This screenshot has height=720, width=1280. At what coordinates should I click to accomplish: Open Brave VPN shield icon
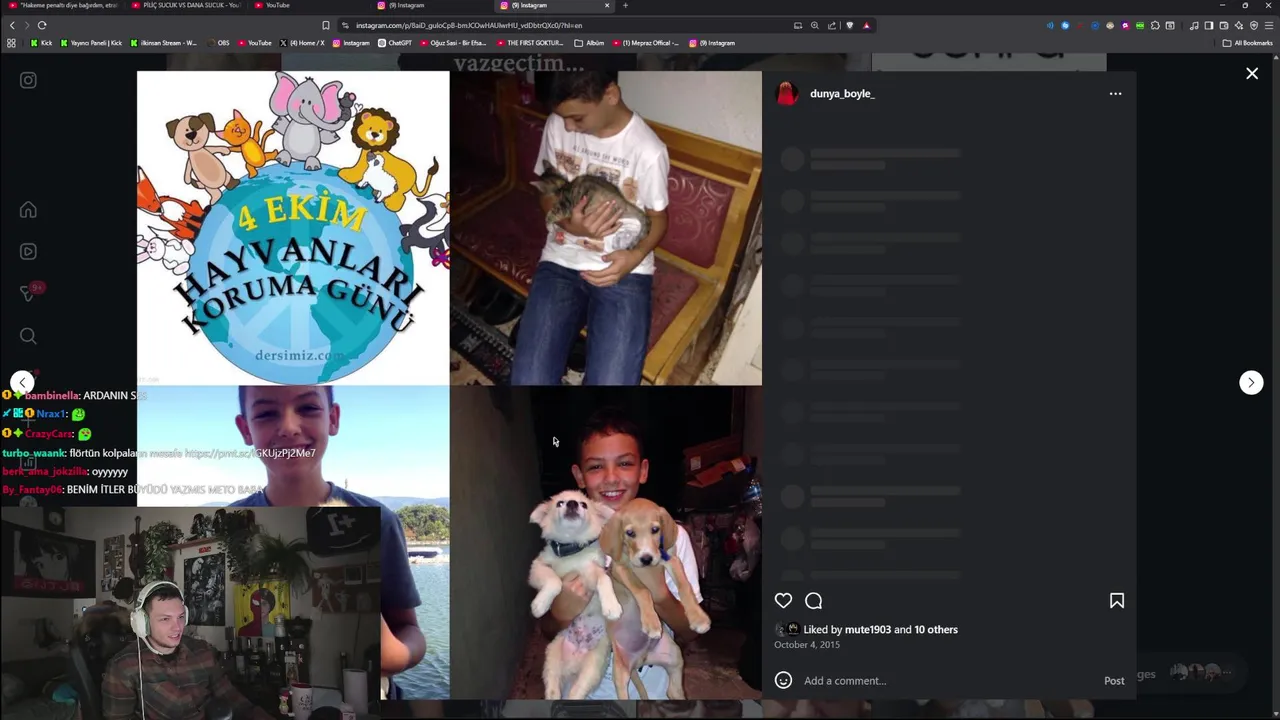point(1254,25)
